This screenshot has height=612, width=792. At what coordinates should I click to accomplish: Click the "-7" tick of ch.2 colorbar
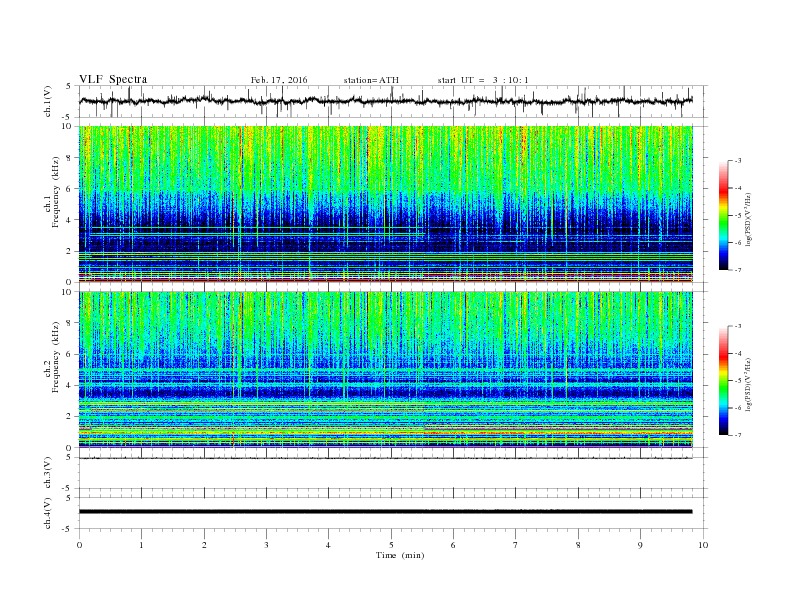click(x=738, y=435)
